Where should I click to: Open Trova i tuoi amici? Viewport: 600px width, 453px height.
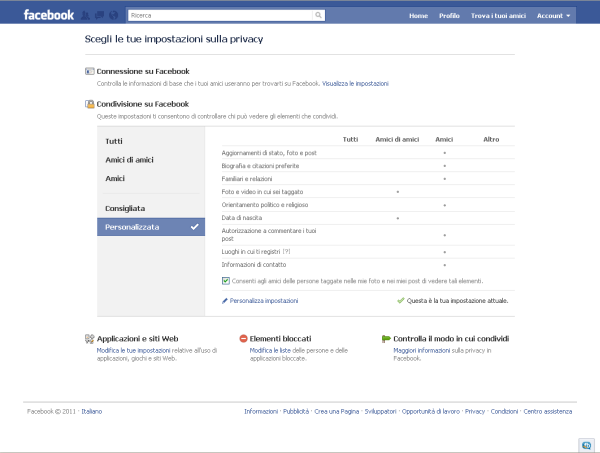tap(498, 16)
